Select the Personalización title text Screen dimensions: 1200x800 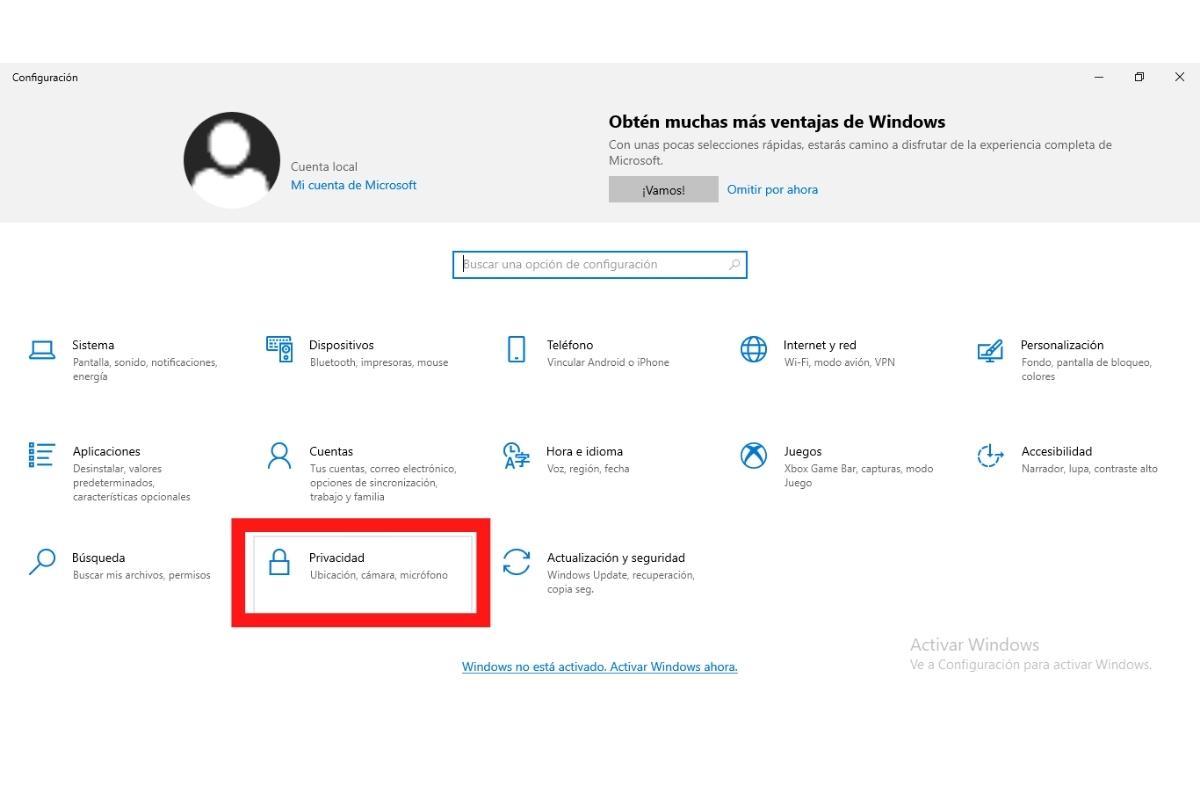[x=1062, y=345]
